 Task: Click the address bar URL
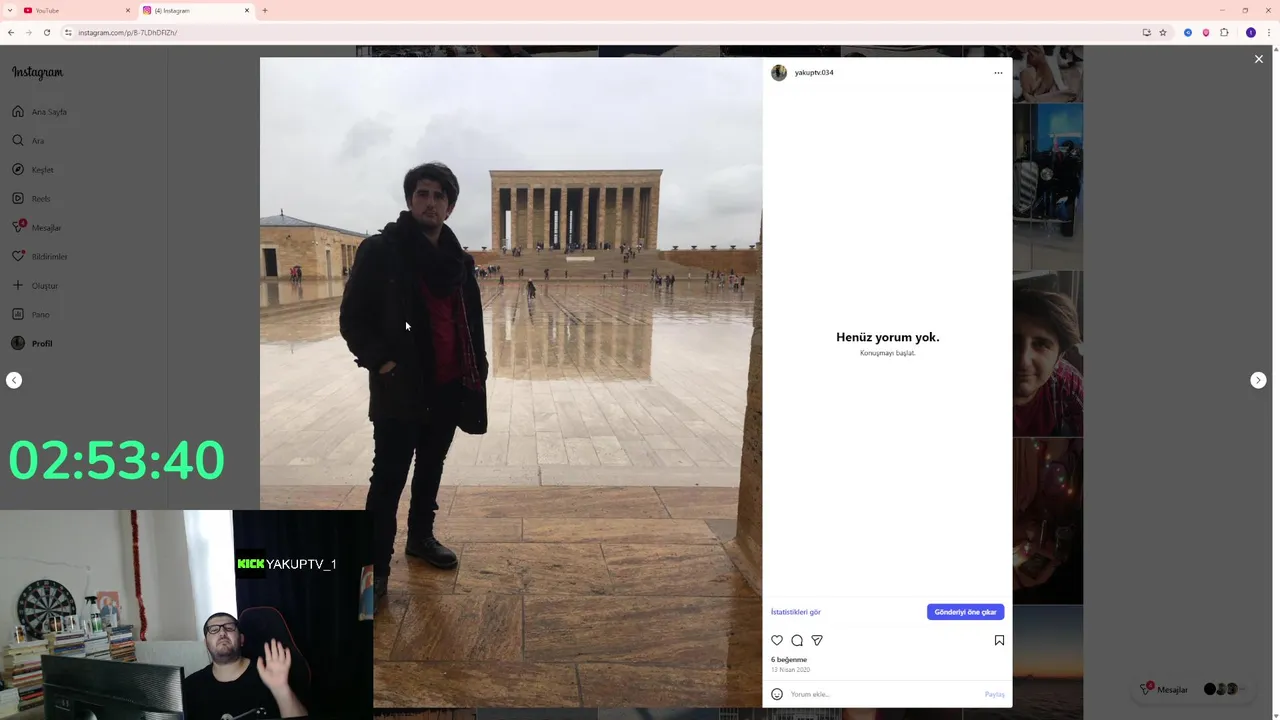pos(128,32)
